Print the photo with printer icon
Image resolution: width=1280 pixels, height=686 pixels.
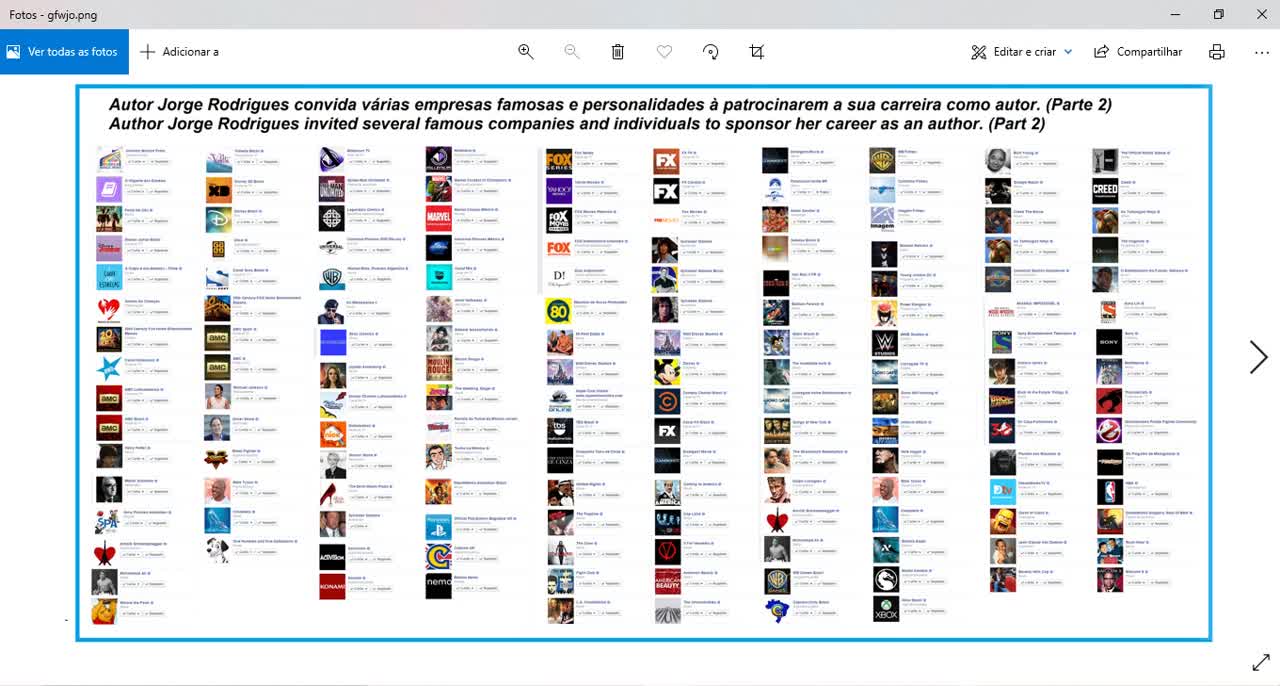pos(1216,52)
